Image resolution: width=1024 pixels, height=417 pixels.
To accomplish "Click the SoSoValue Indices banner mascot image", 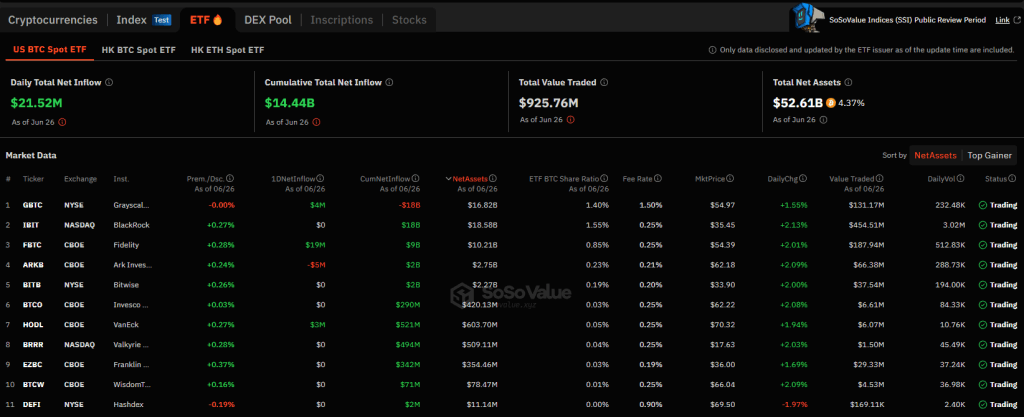I will point(807,18).
